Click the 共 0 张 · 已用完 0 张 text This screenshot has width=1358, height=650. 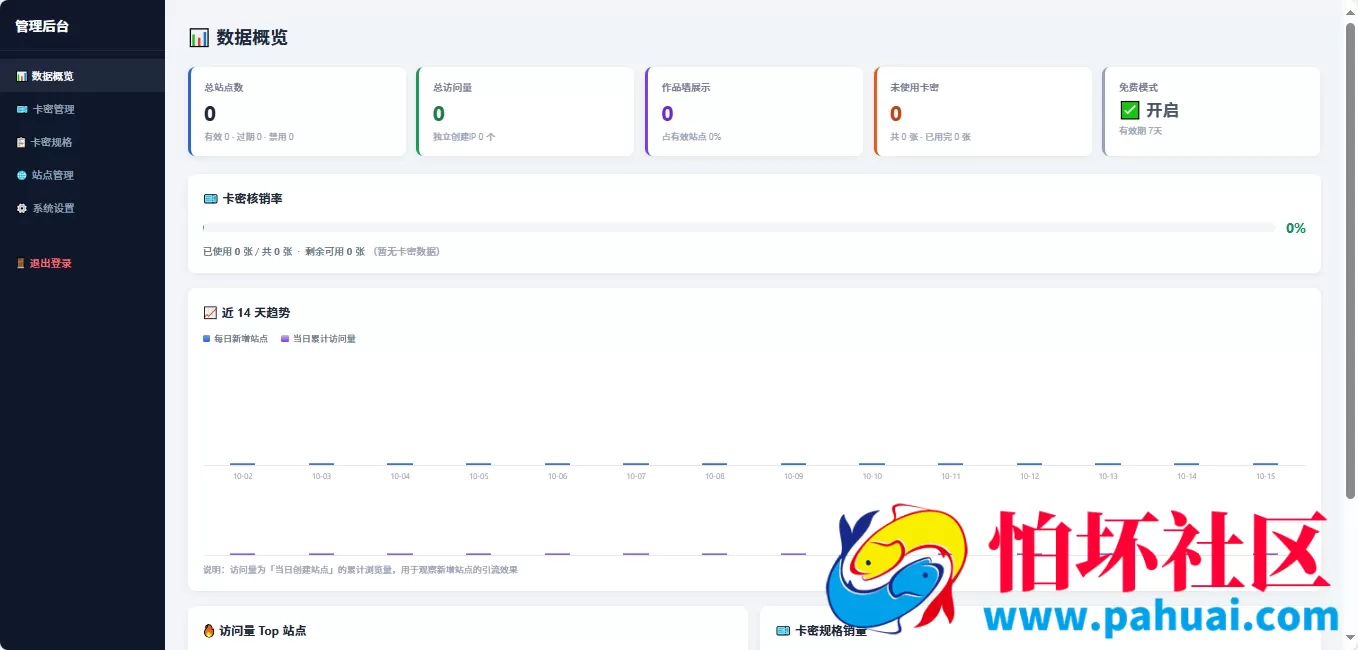(931, 137)
